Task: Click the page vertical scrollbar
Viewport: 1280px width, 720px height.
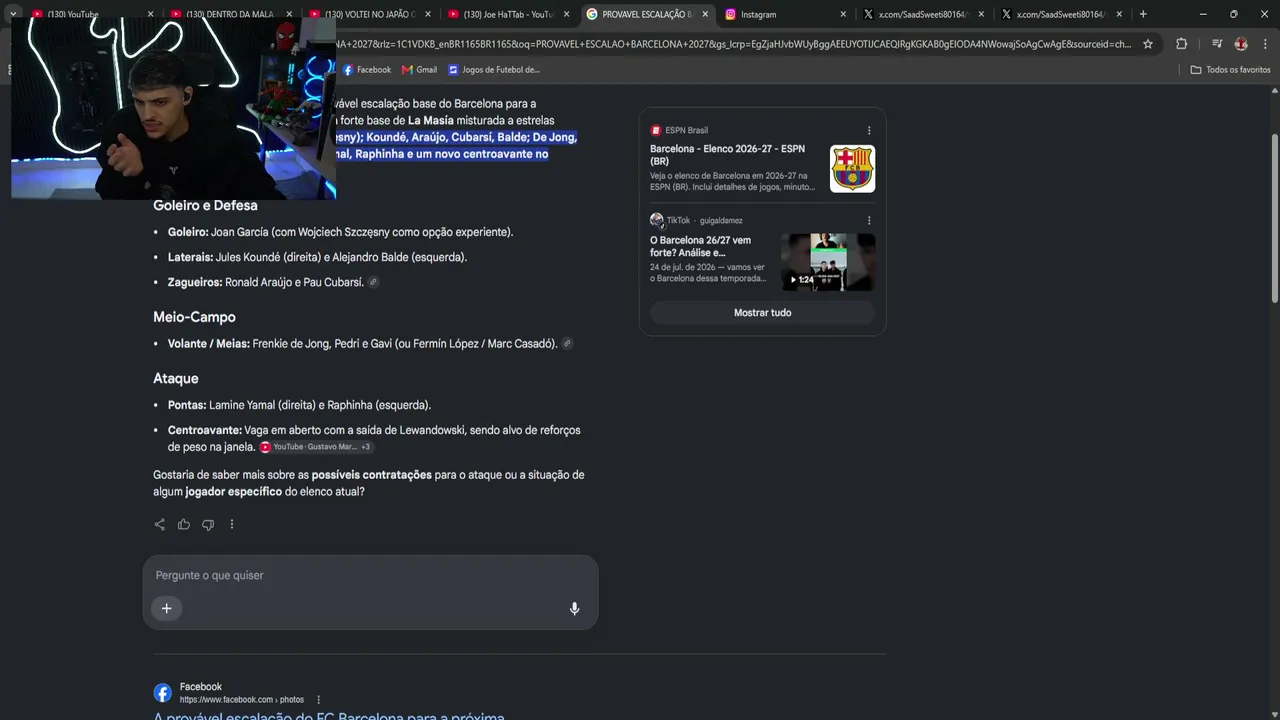Action: [1274, 220]
